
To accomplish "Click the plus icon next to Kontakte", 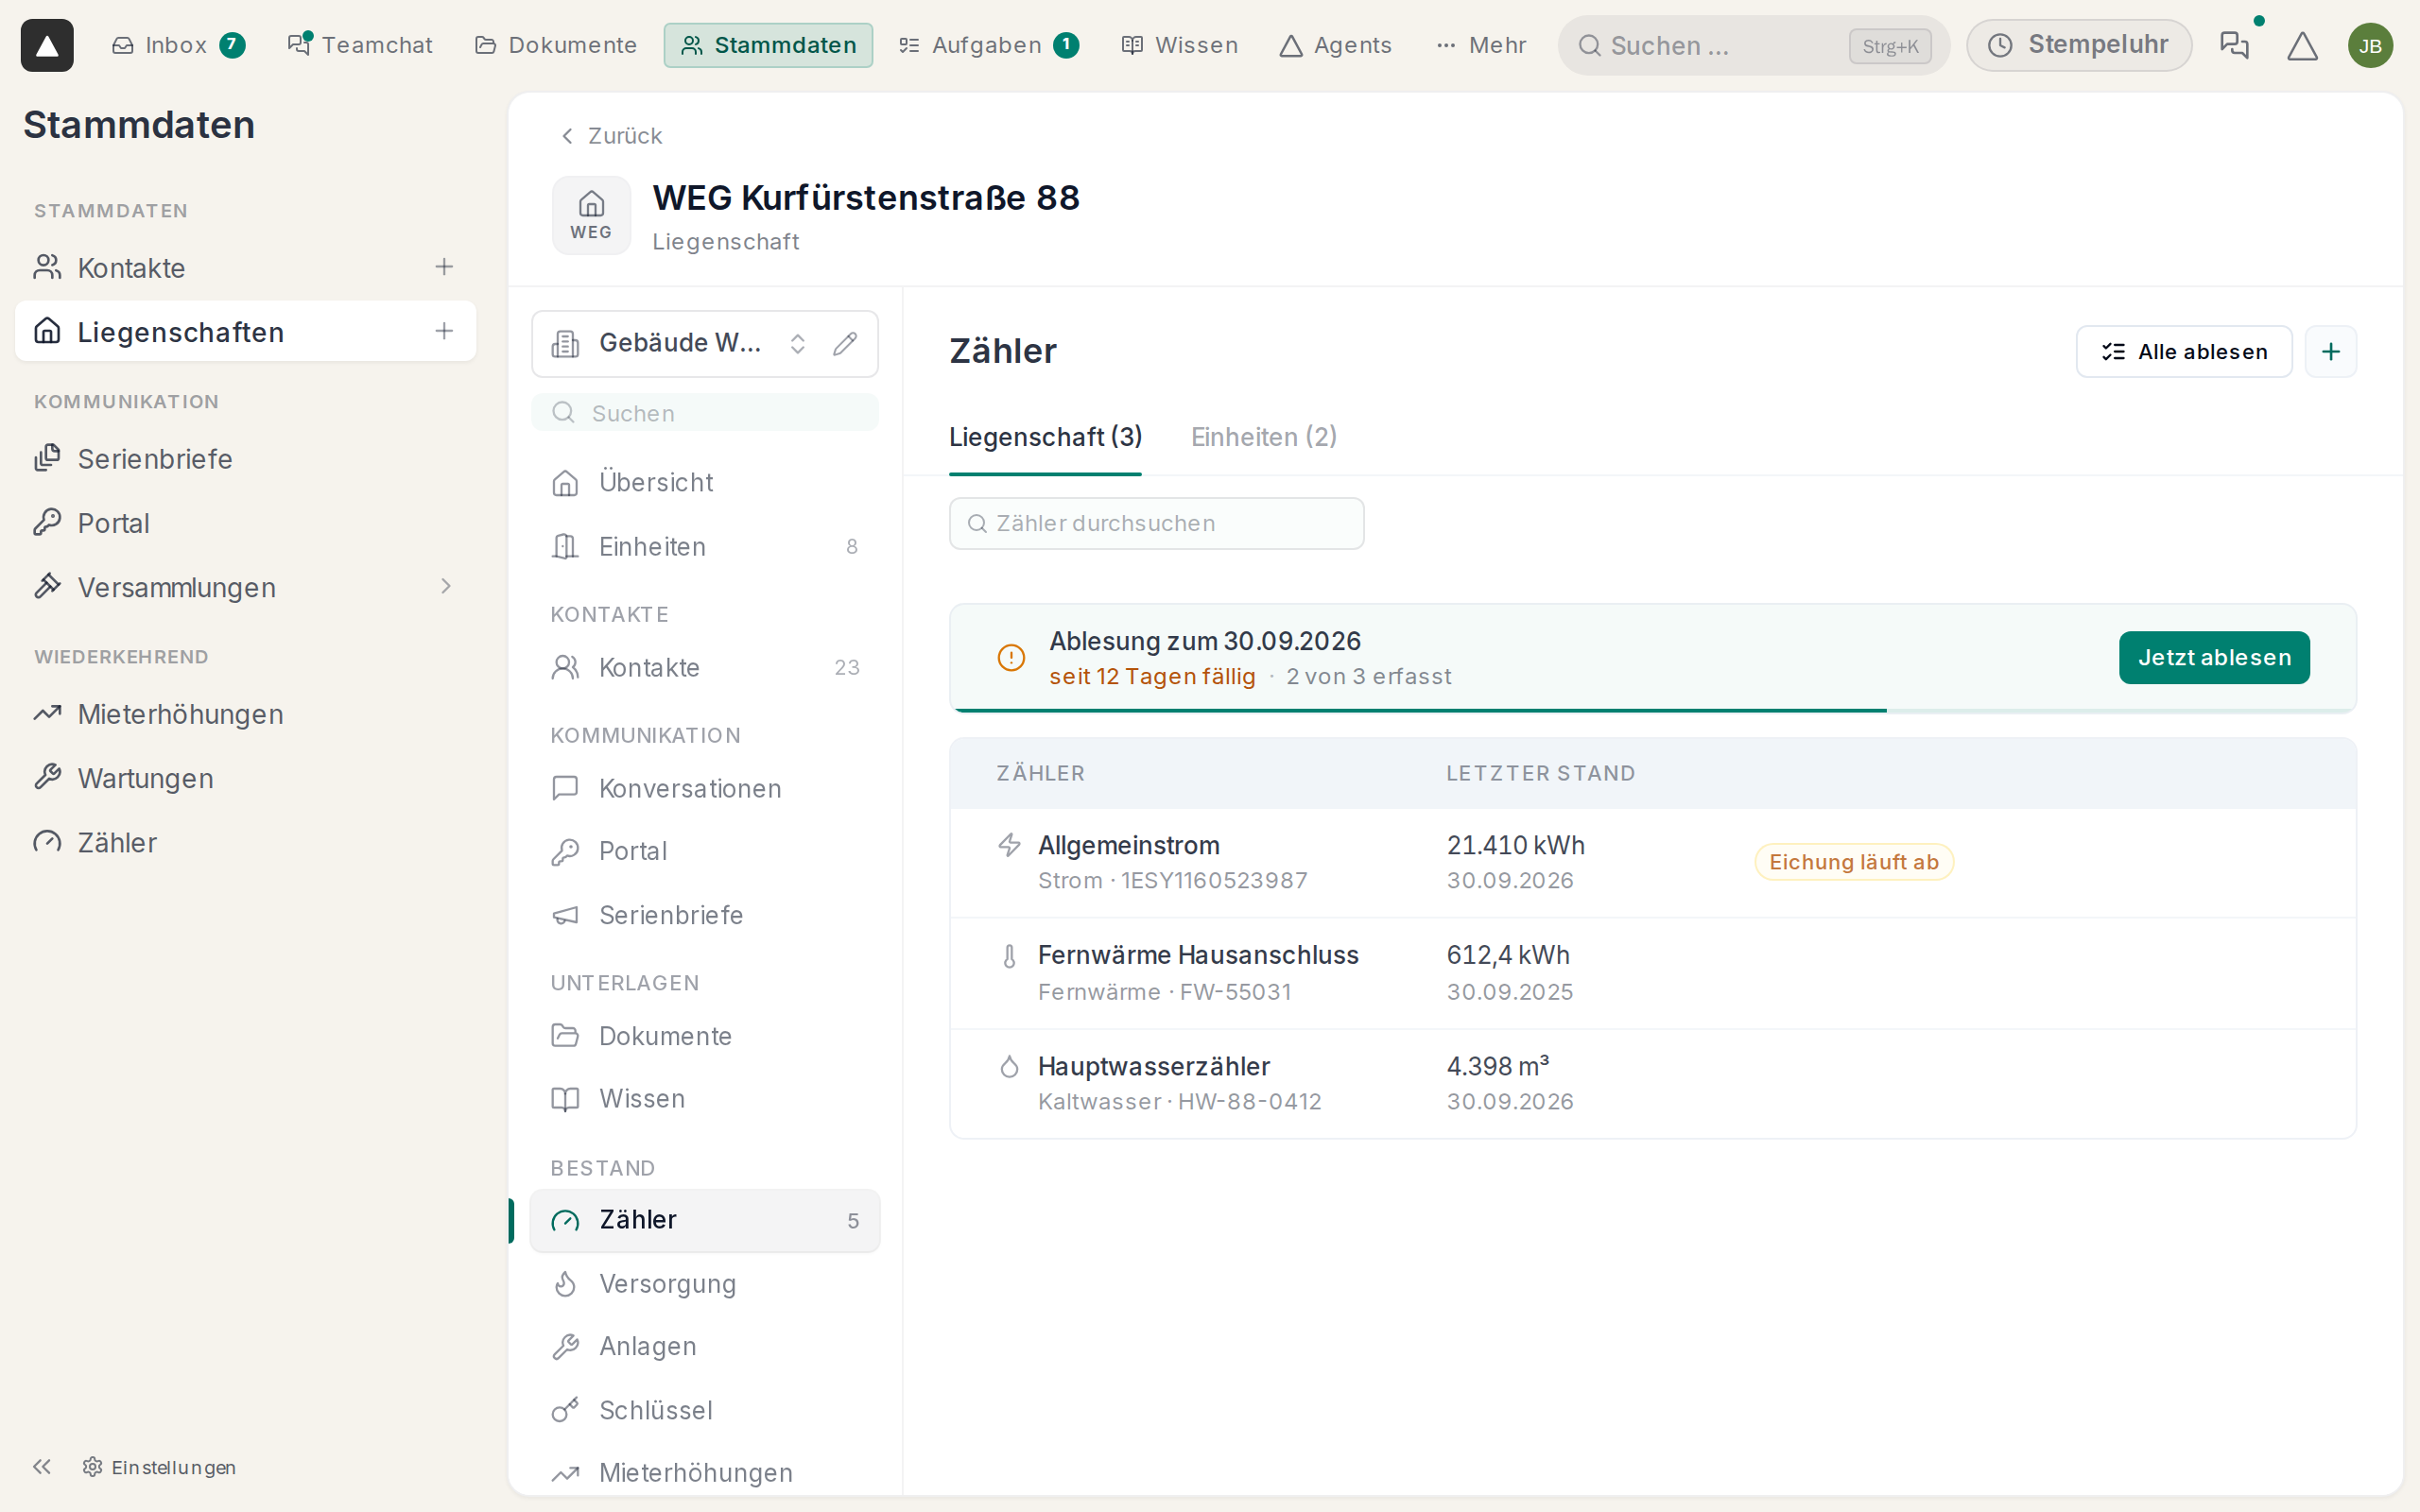I will [444, 267].
